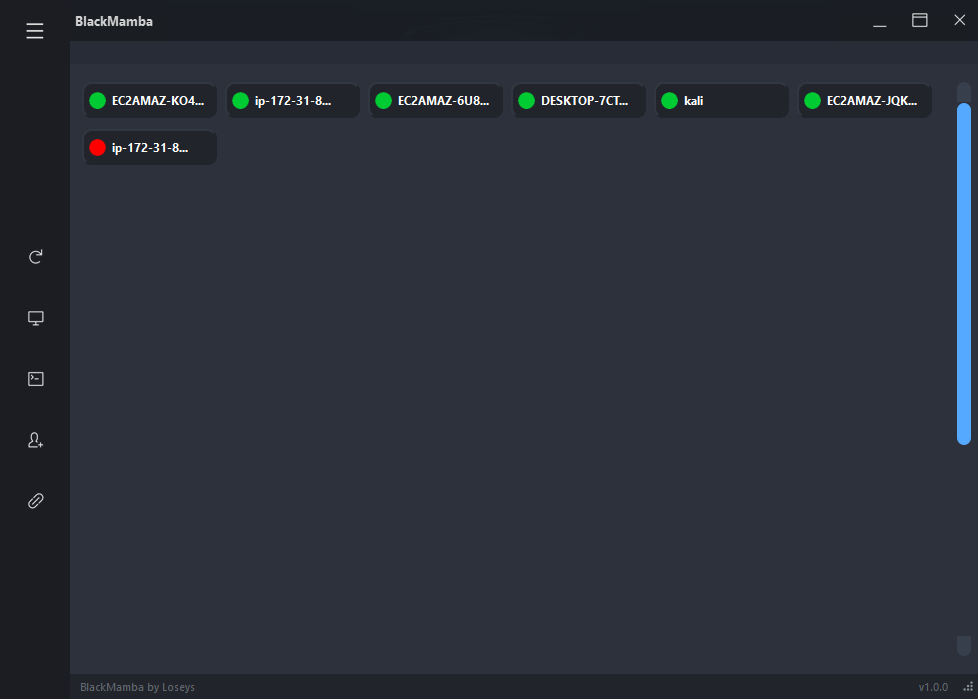Image resolution: width=978 pixels, height=699 pixels.
Task: Select the kali client
Action: click(x=722, y=100)
